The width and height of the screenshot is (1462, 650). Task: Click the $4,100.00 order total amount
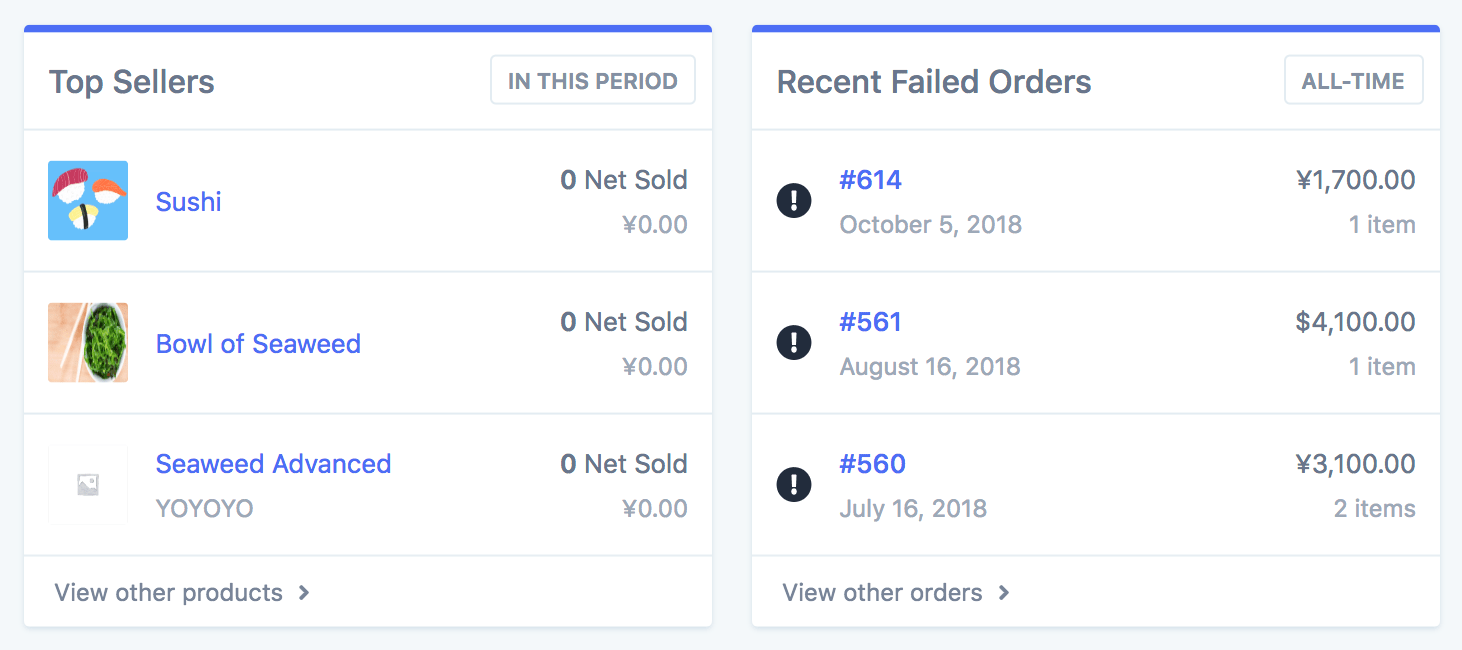click(1355, 322)
